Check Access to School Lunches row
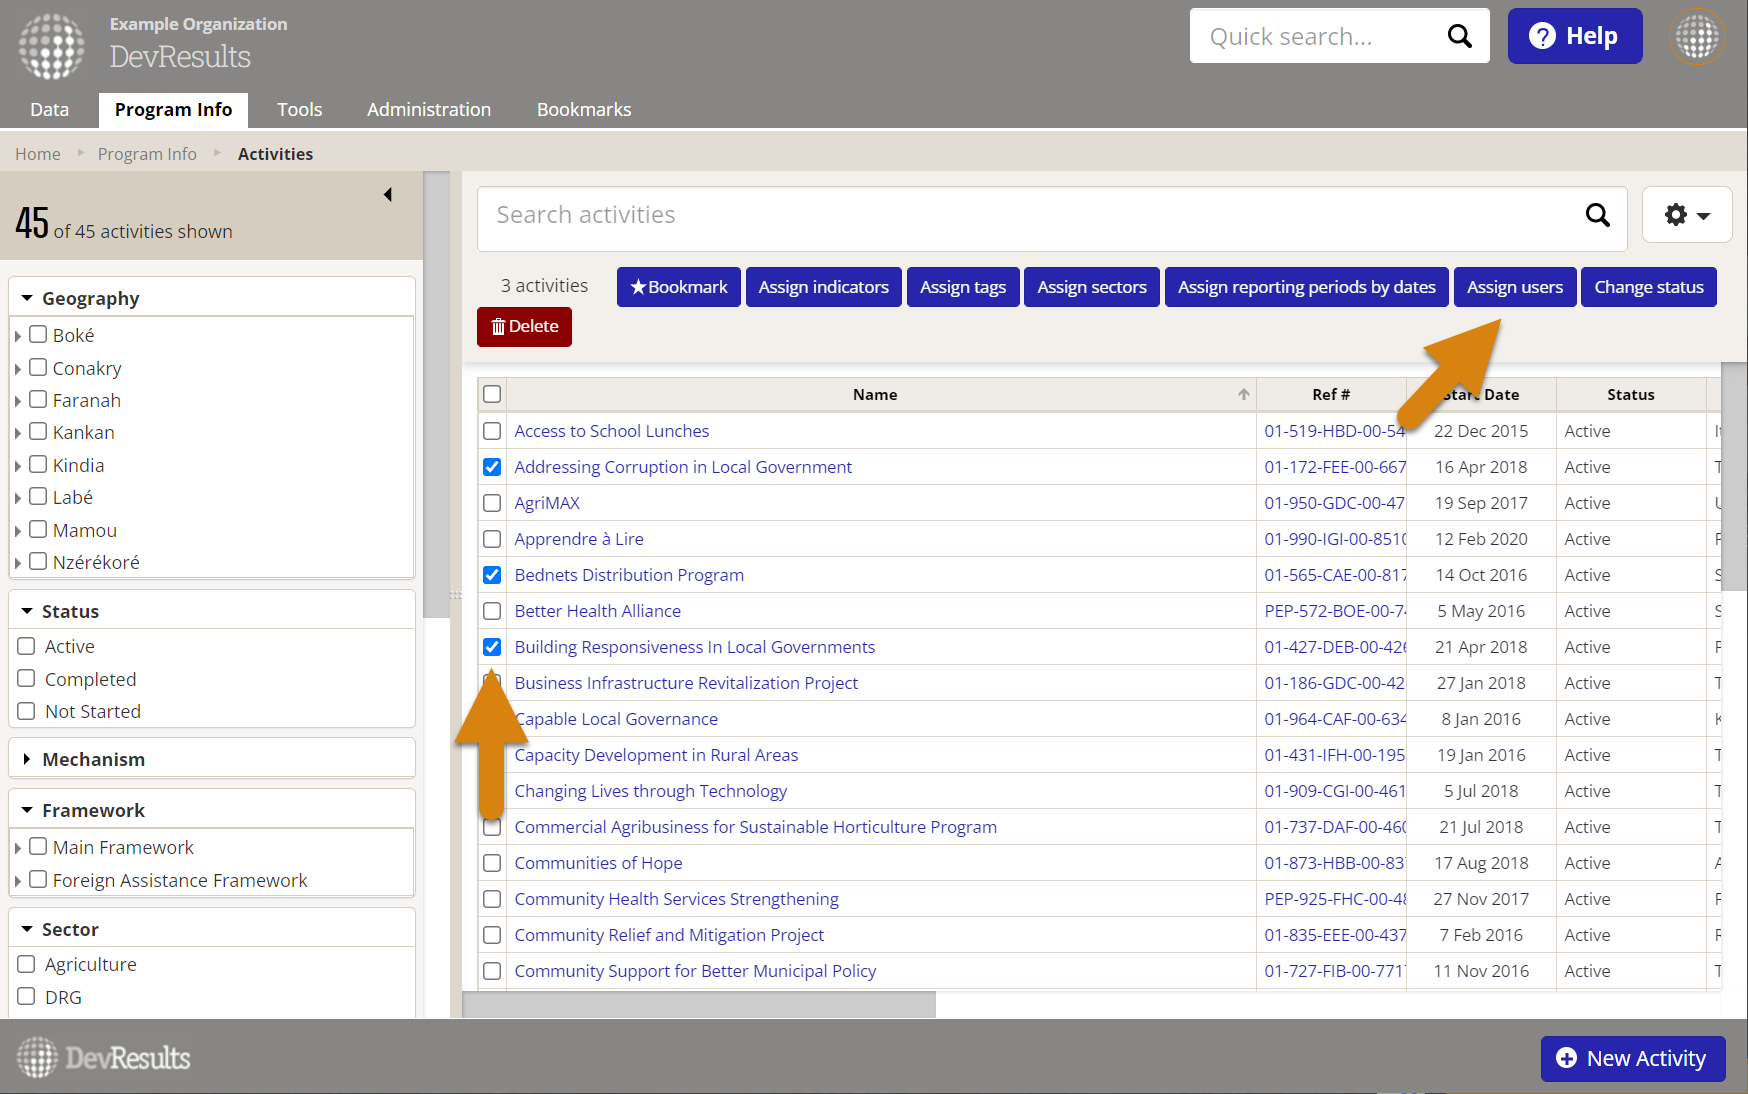The width and height of the screenshot is (1748, 1094). click(492, 431)
